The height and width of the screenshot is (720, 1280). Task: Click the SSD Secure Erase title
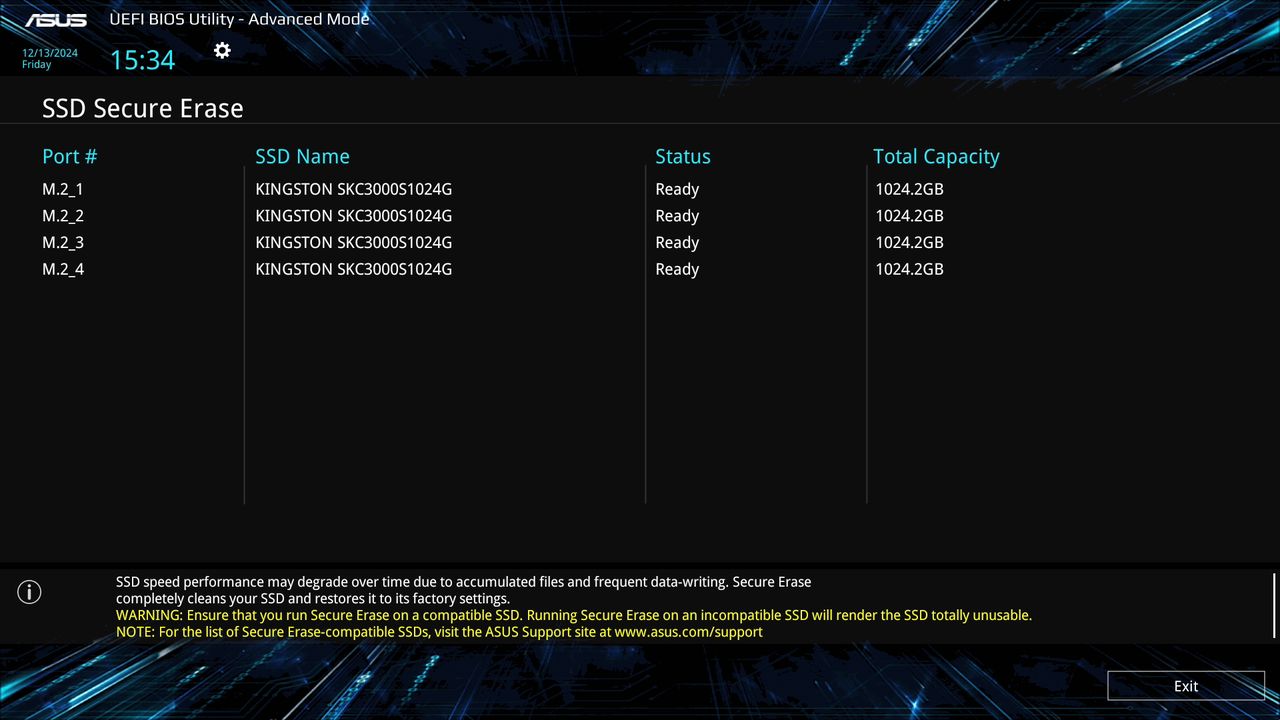pyautogui.click(x=143, y=108)
